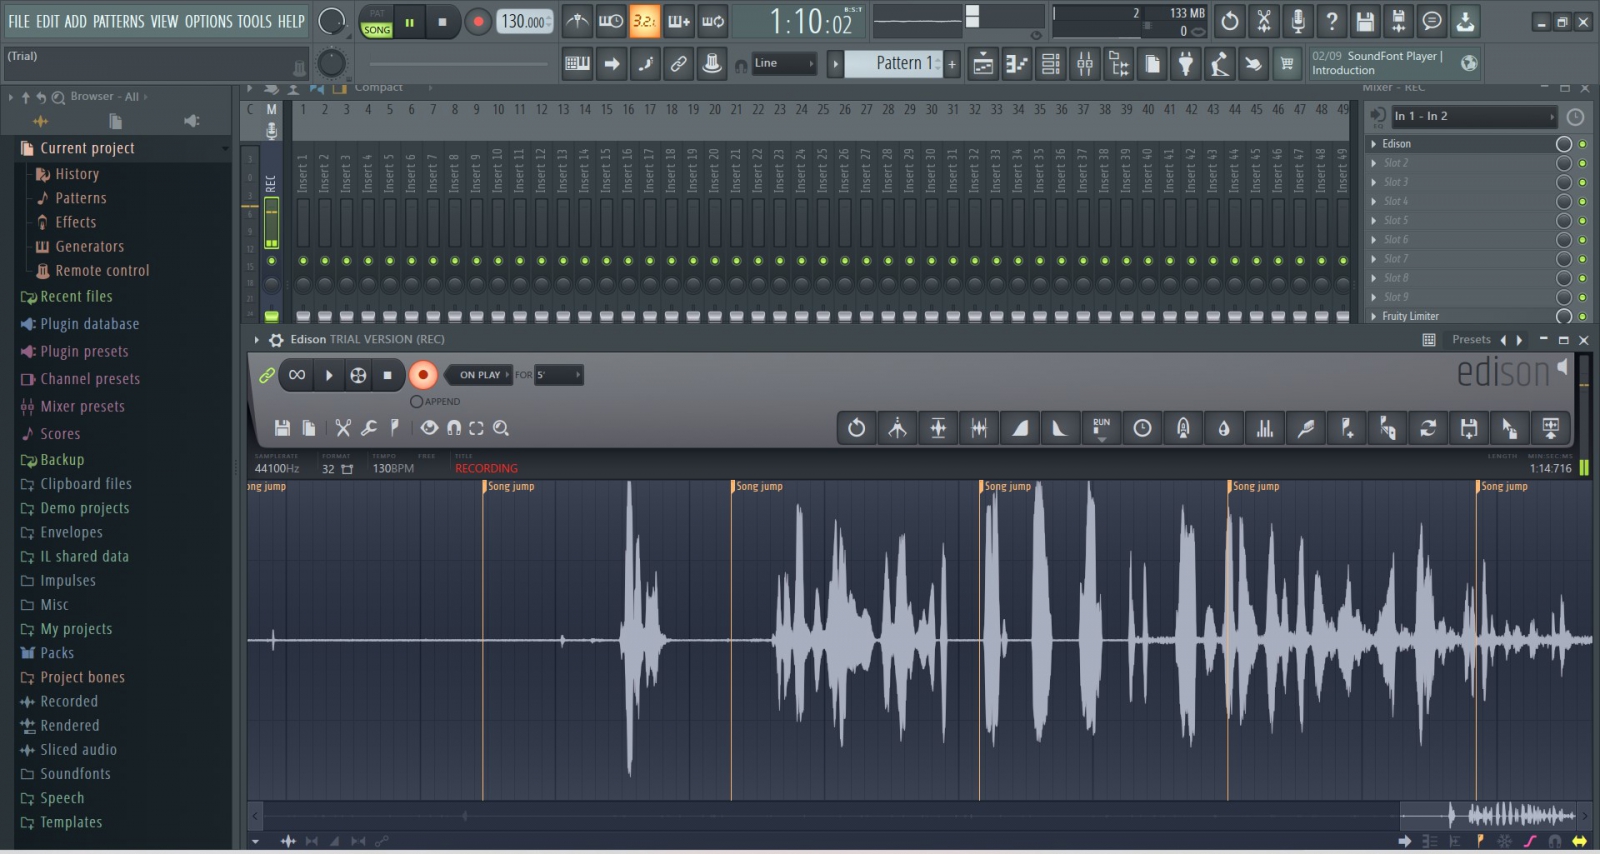This screenshot has width=1600, height=854.
Task: Click the Edison fade in button
Action: pyautogui.click(x=1020, y=428)
